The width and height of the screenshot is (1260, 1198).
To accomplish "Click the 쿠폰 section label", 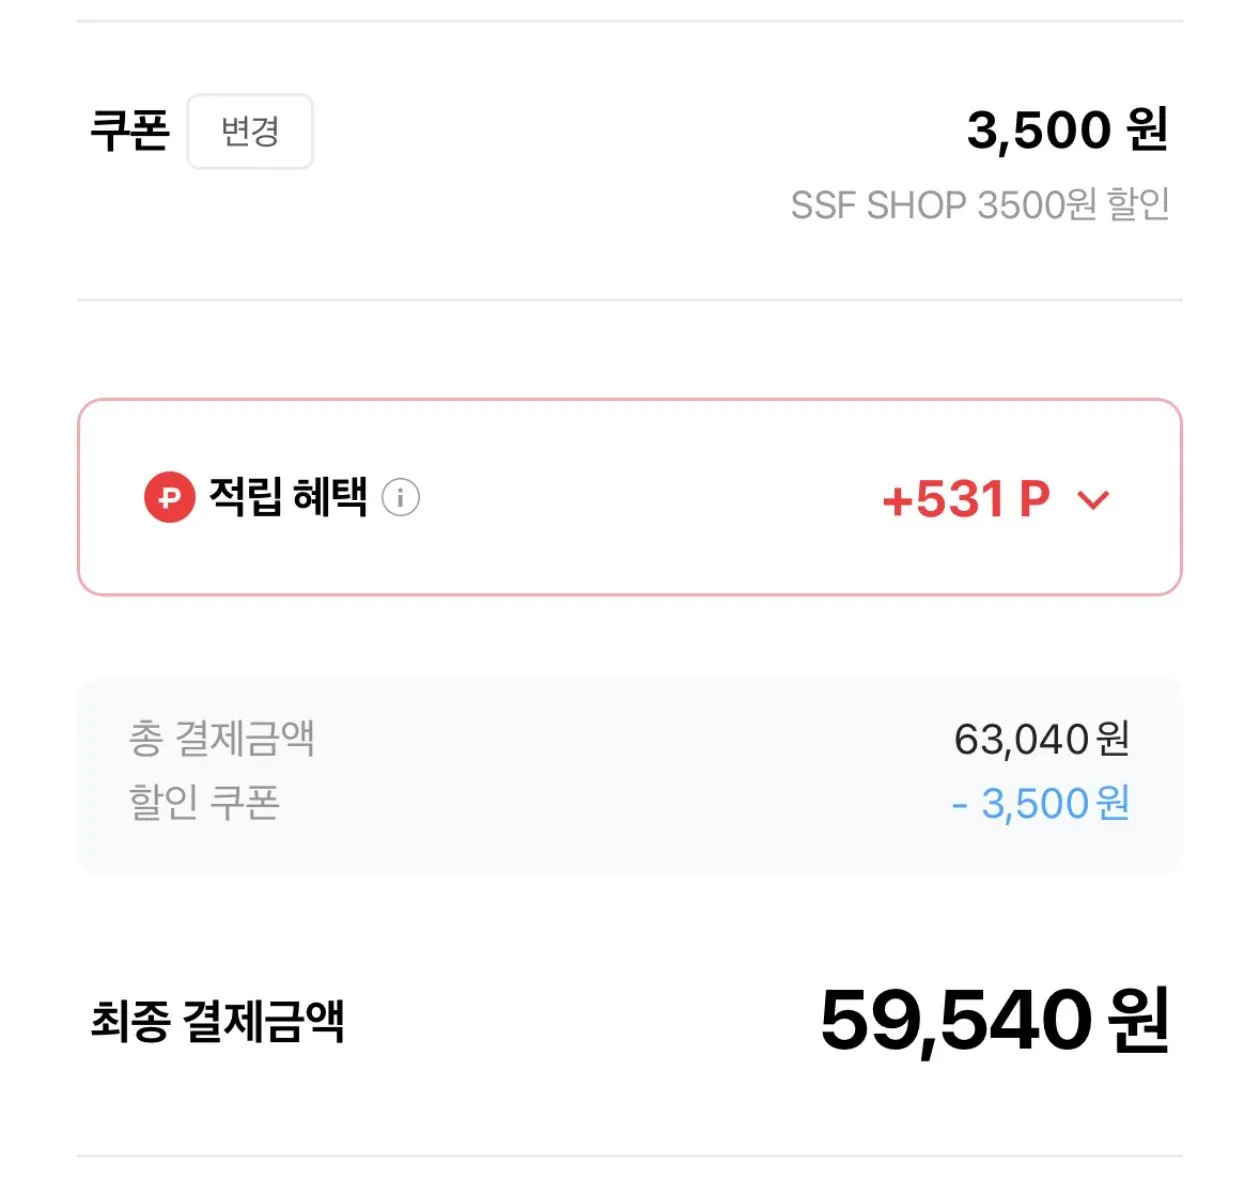I will click(x=130, y=128).
